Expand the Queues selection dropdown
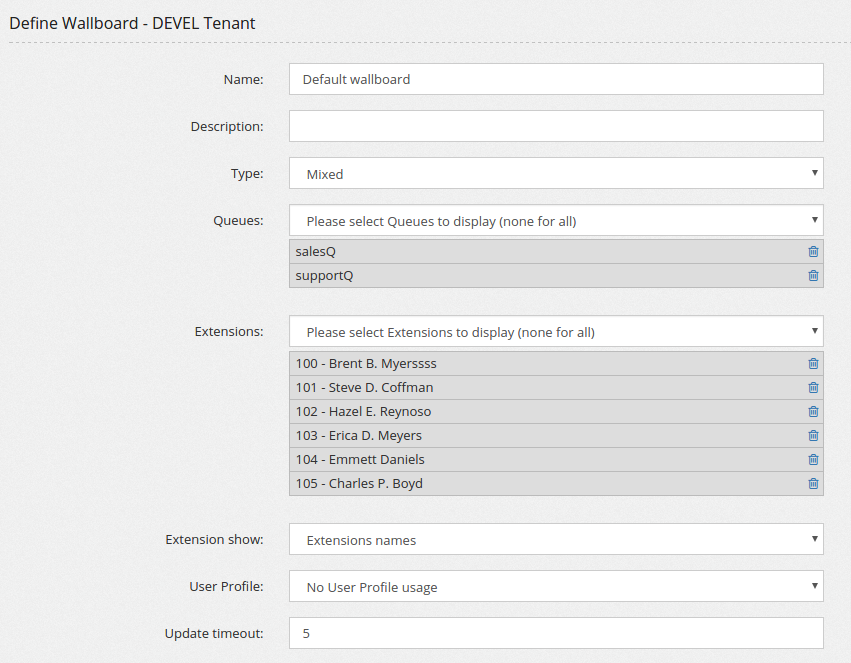Screen dimensions: 851x663 556,221
